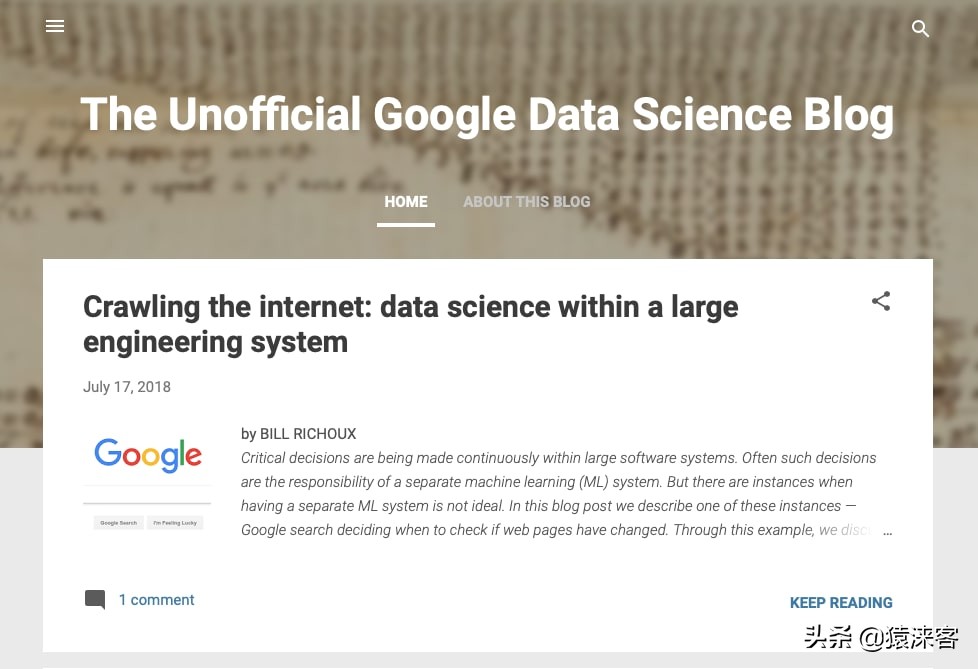Open the ABOUT THIS BLOG tab
Image resolution: width=978 pixels, height=669 pixels.
pos(526,202)
